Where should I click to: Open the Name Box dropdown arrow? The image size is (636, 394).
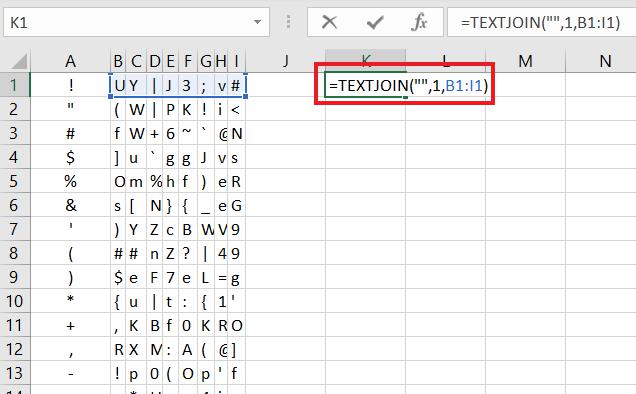pos(257,22)
